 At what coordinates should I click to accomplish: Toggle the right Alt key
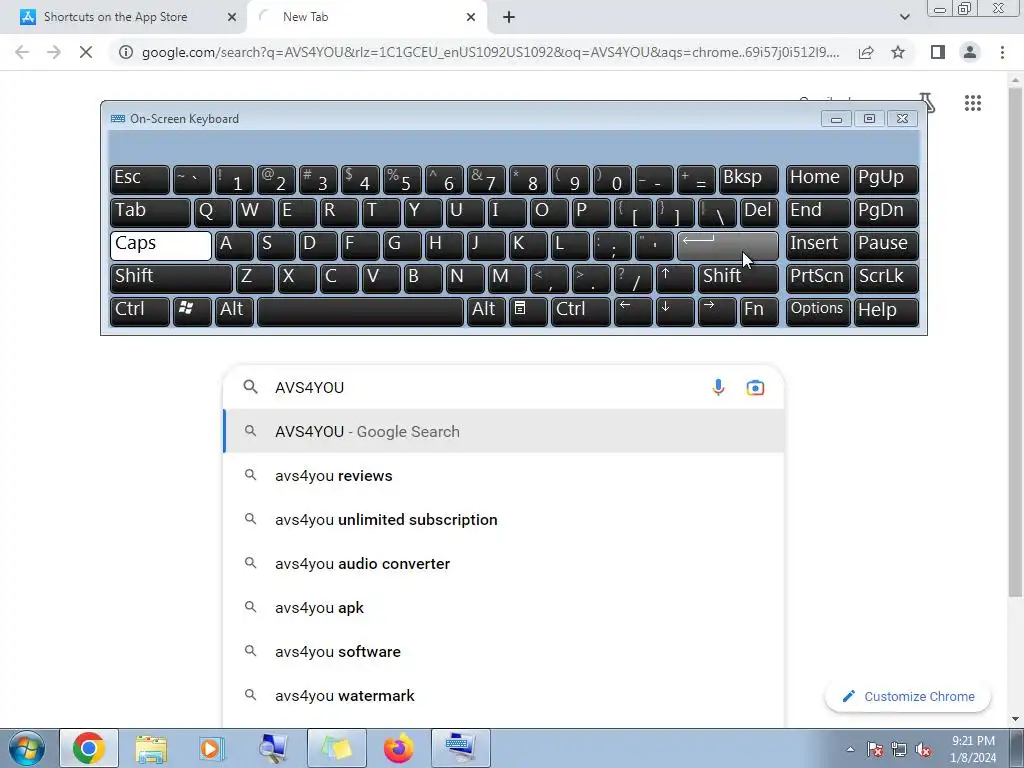tap(486, 310)
